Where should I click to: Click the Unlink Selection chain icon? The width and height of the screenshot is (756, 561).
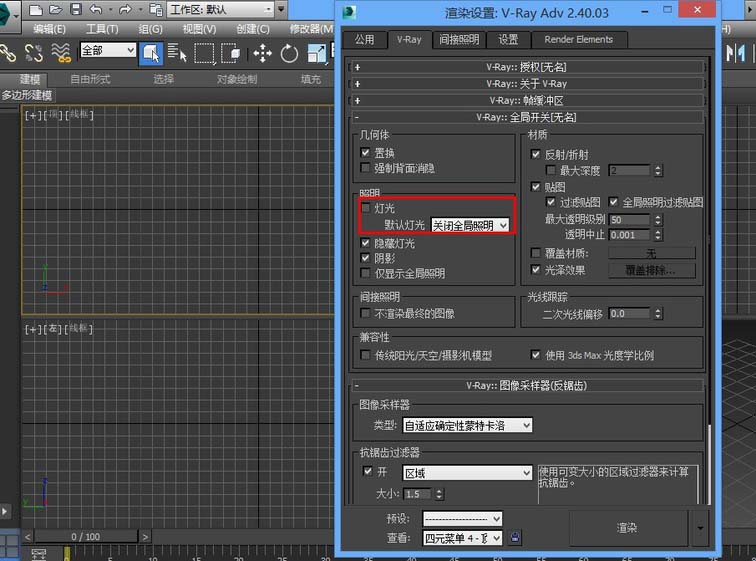[x=33, y=53]
